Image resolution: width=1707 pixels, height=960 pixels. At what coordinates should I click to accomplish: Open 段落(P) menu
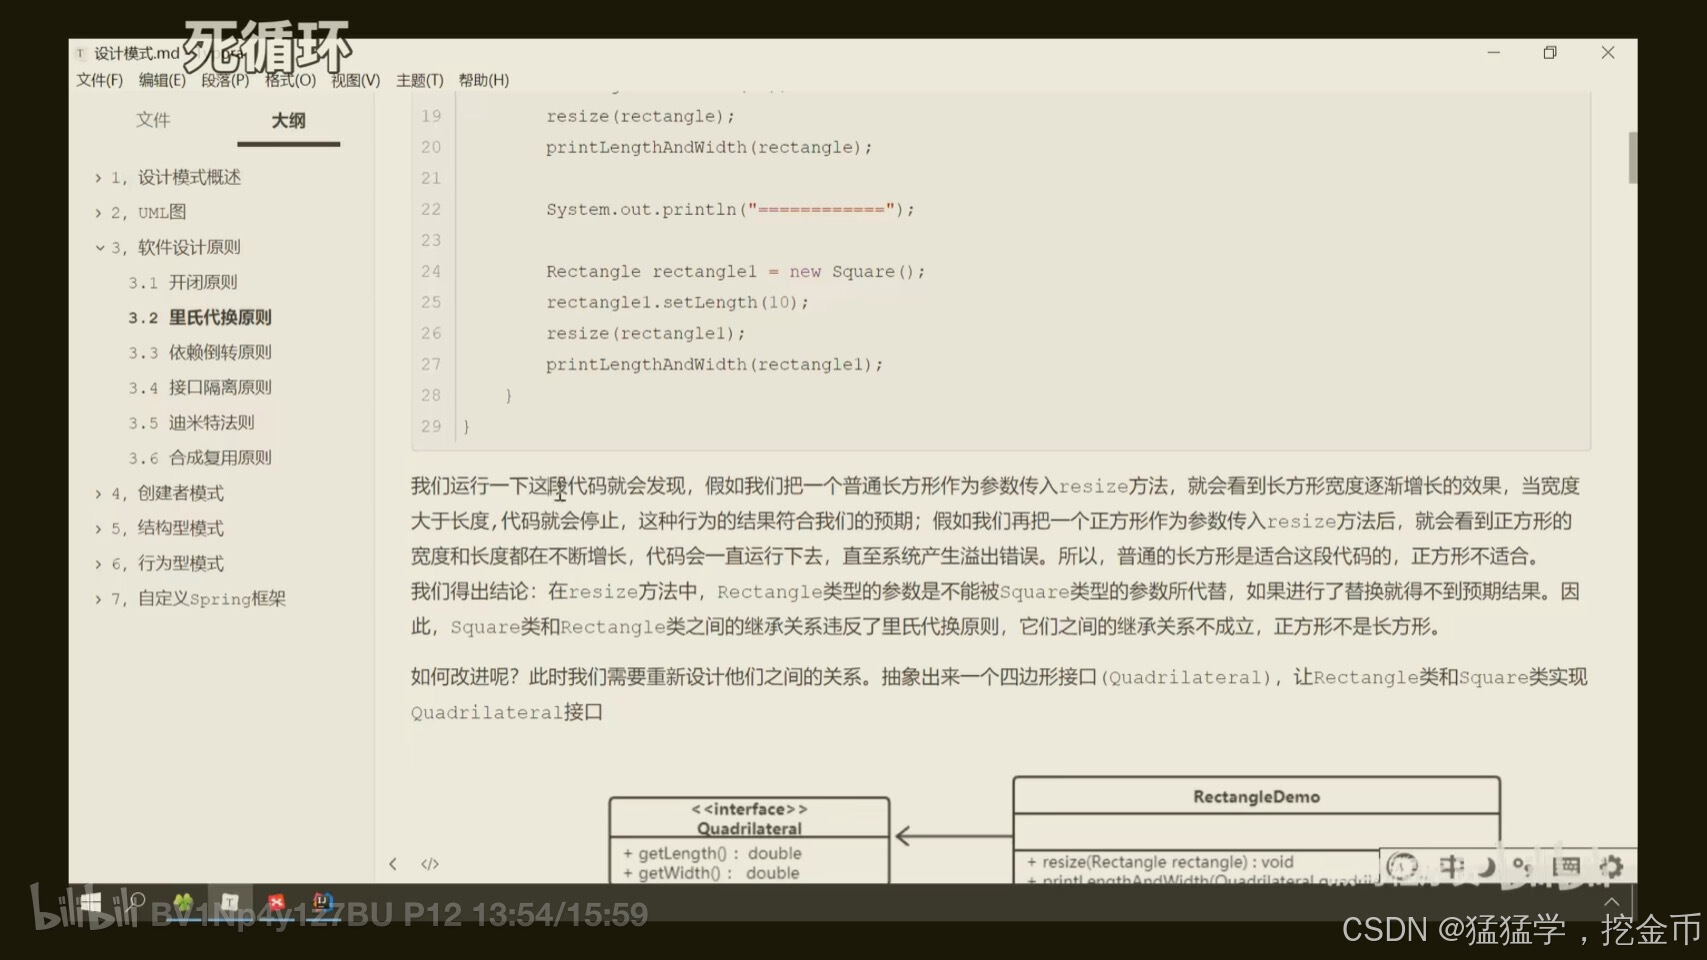(x=225, y=80)
